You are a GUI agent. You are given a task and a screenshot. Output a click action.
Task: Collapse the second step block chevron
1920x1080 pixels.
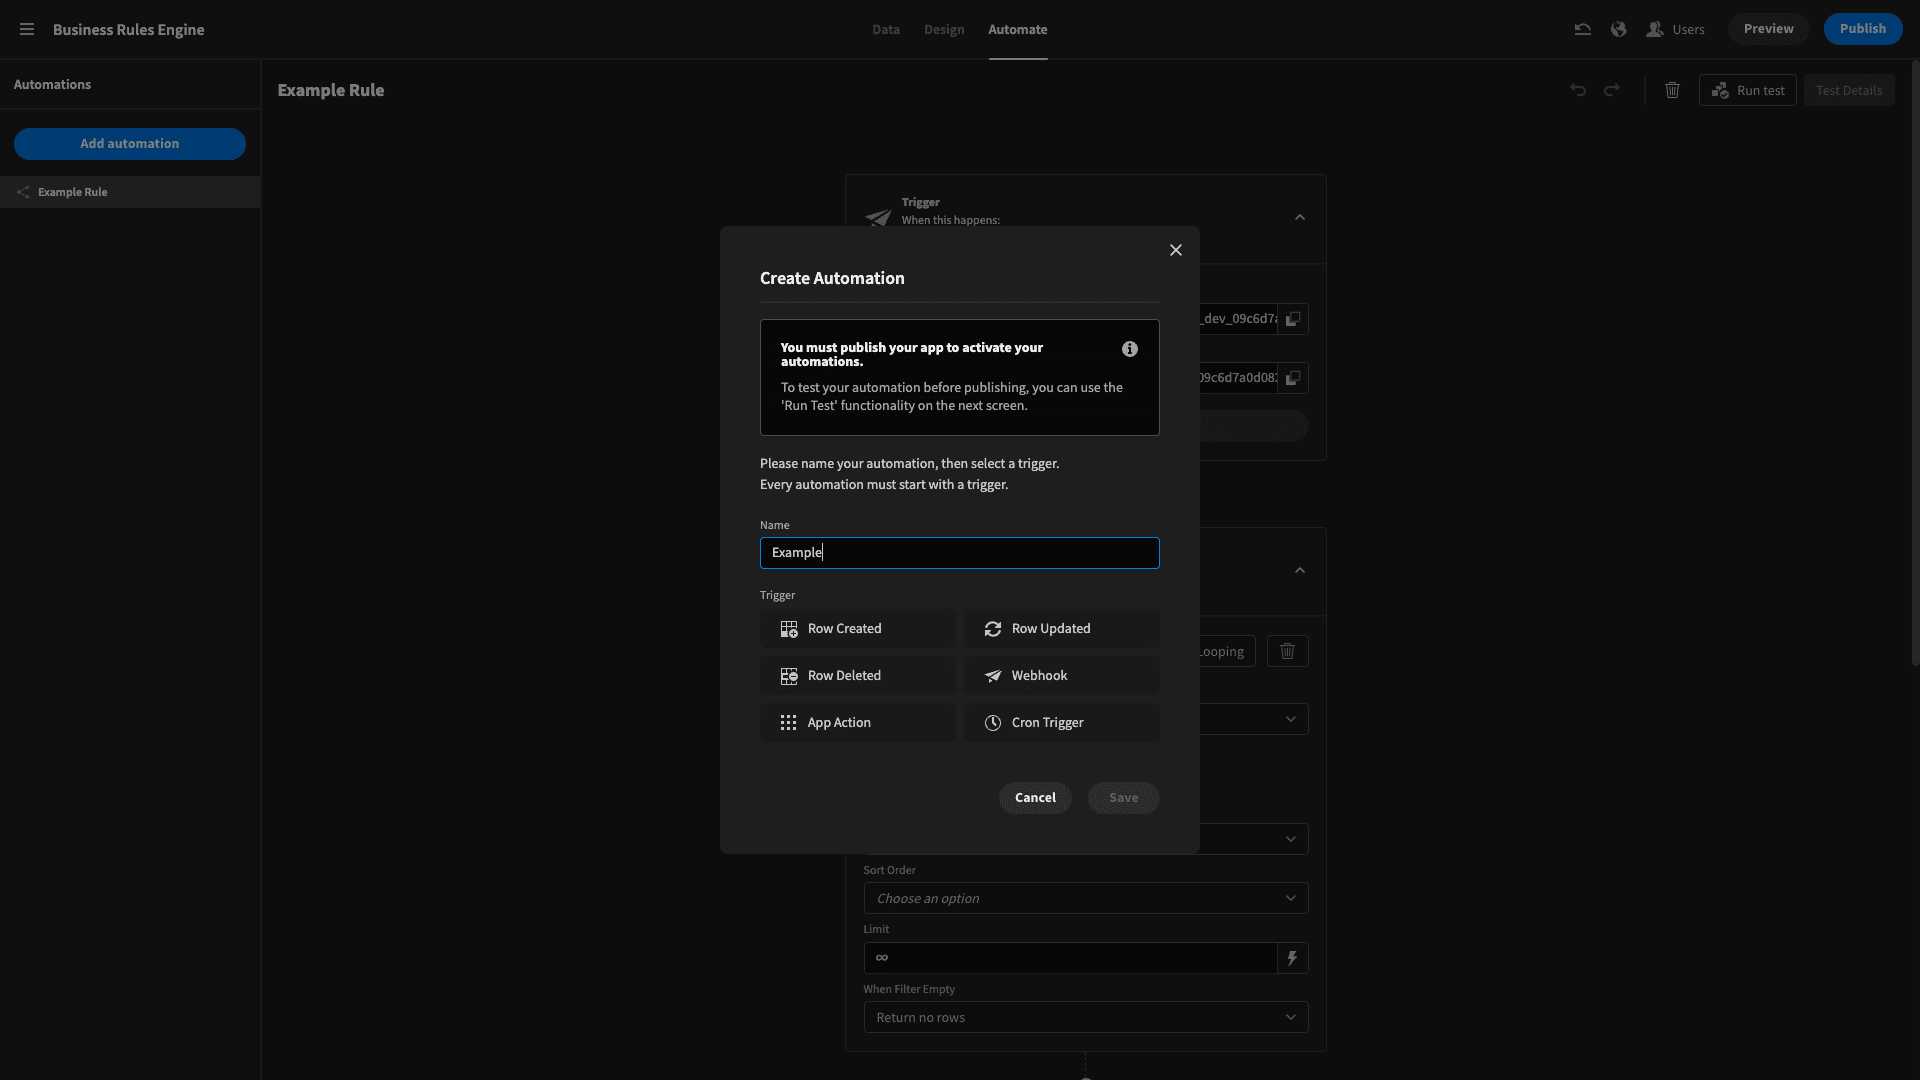coord(1300,570)
